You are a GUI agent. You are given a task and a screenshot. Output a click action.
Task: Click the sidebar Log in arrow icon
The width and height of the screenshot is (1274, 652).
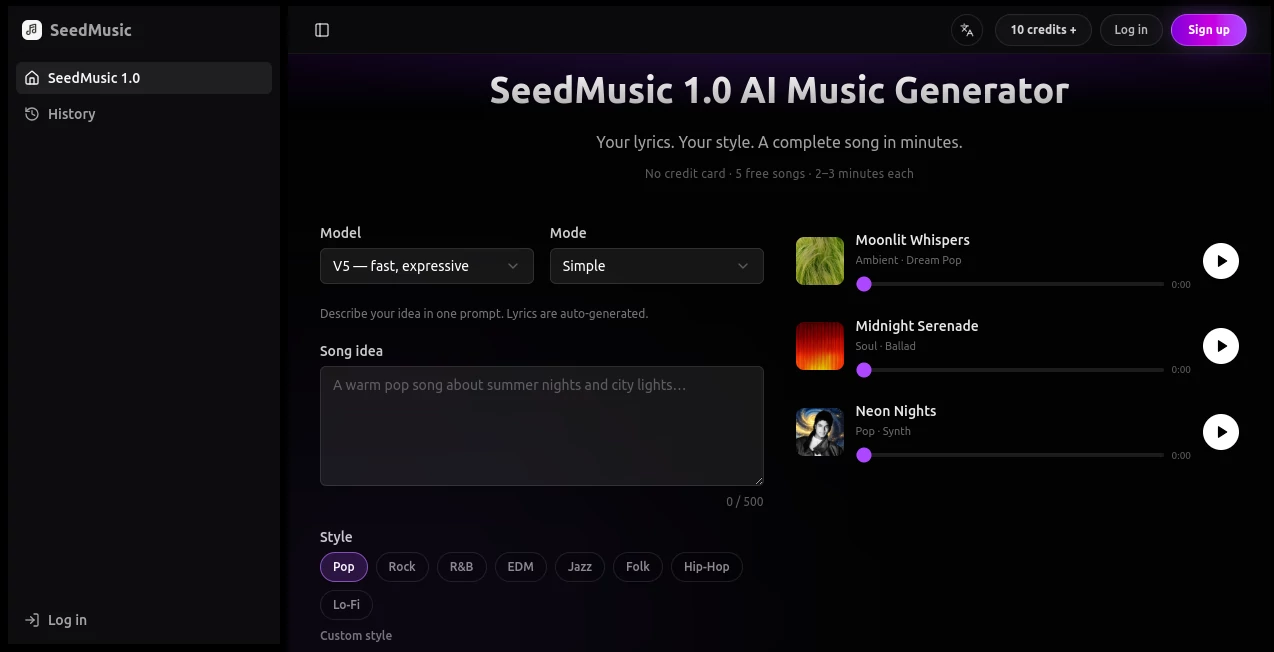click(32, 620)
